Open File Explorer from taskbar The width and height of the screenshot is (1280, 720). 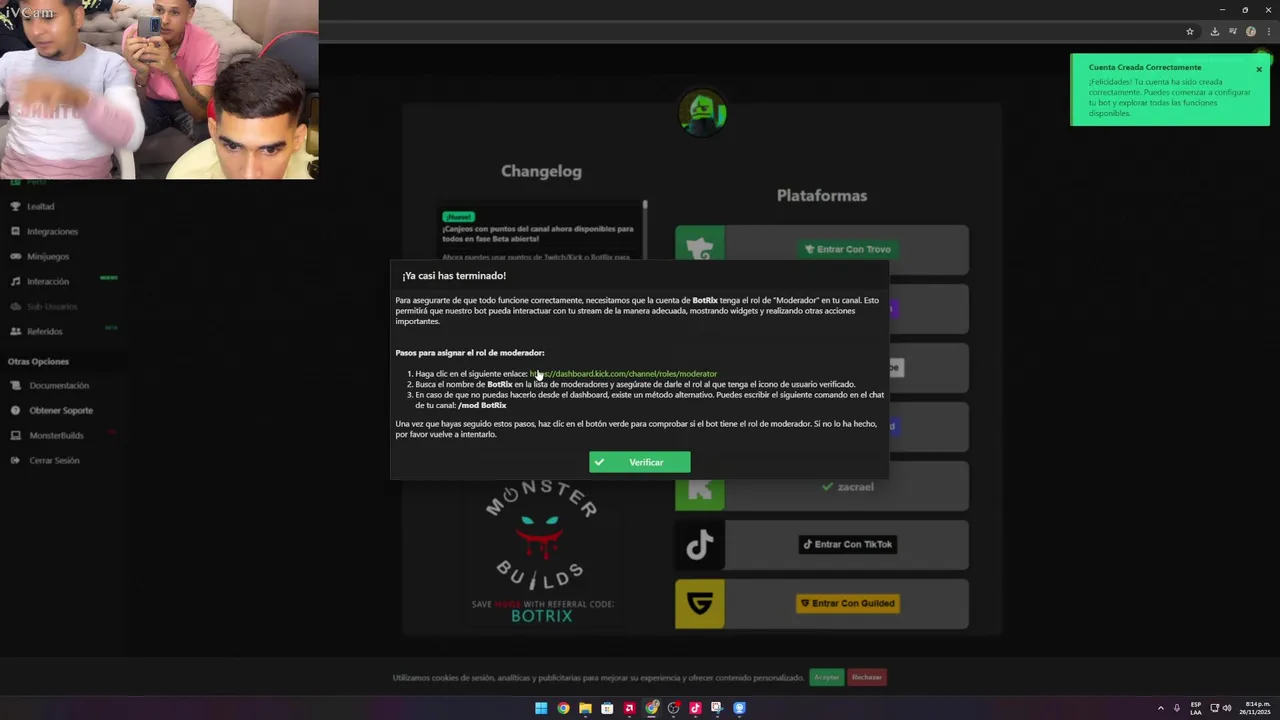(585, 708)
